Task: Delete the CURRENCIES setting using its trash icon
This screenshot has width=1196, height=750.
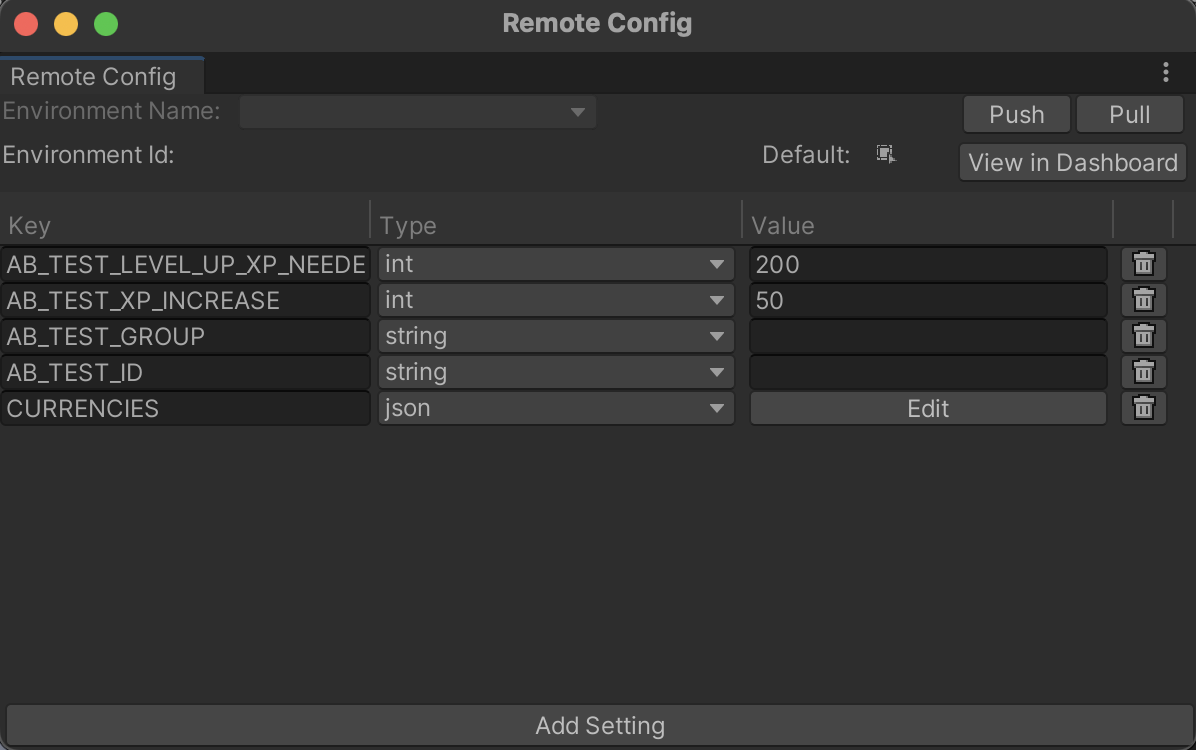Action: (x=1143, y=408)
